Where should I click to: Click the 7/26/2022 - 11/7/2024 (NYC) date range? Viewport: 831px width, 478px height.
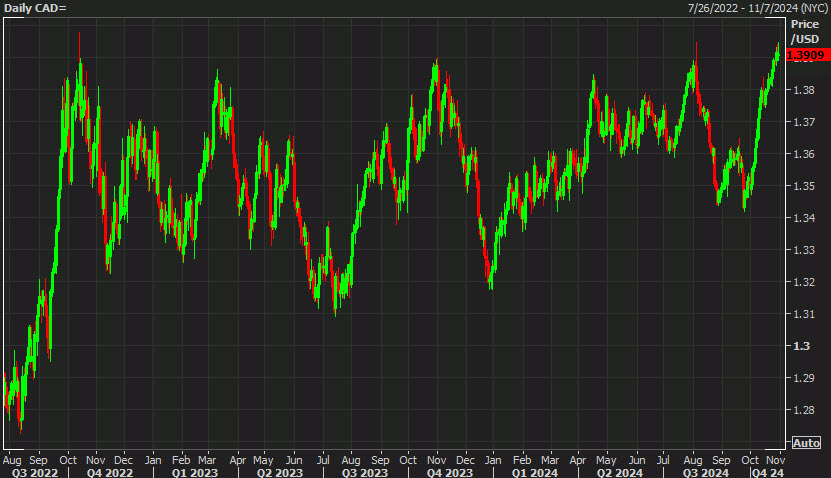click(757, 8)
